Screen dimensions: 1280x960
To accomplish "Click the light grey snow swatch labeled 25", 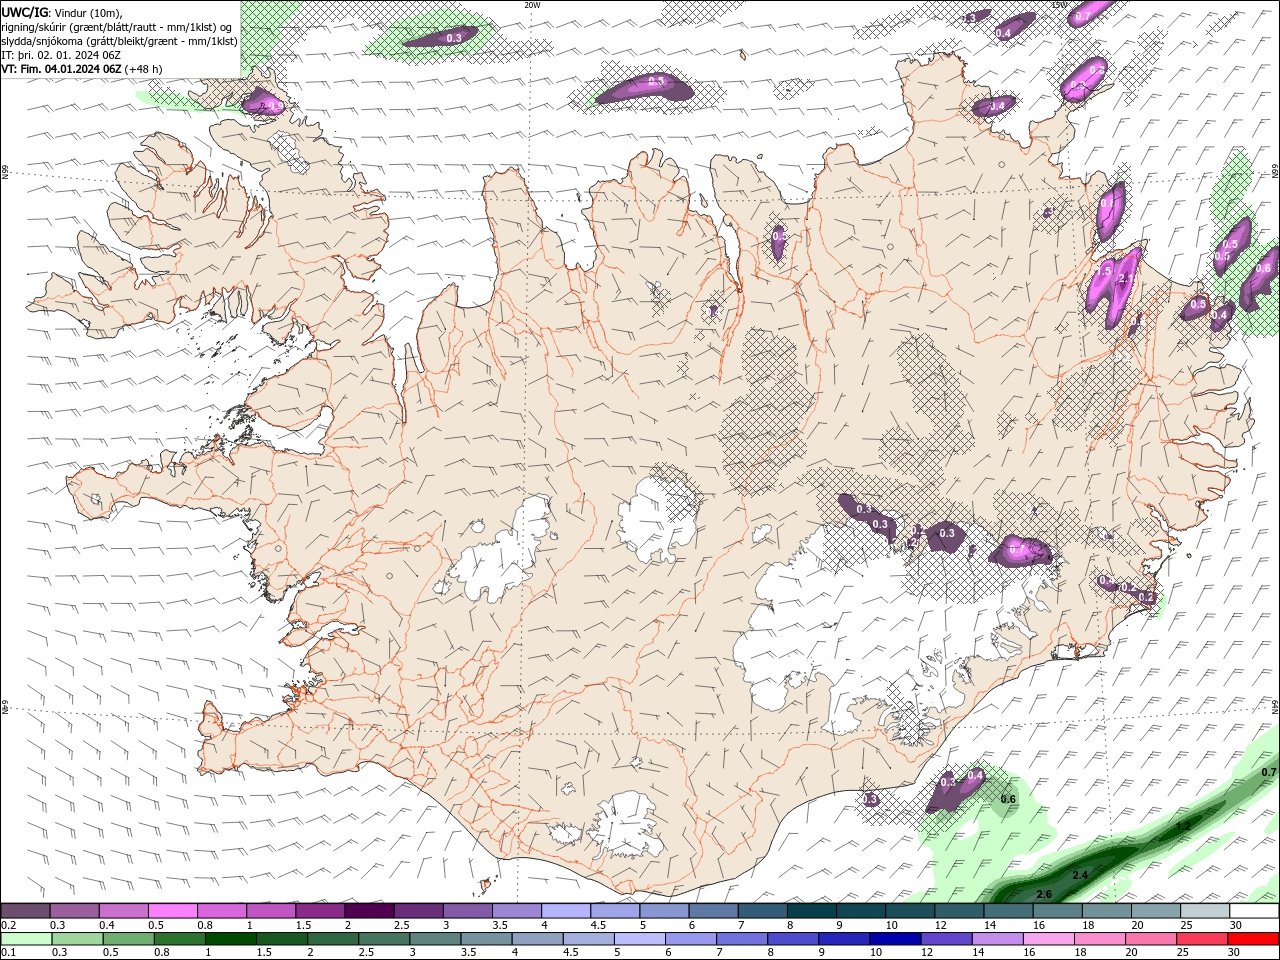I will click(1206, 911).
